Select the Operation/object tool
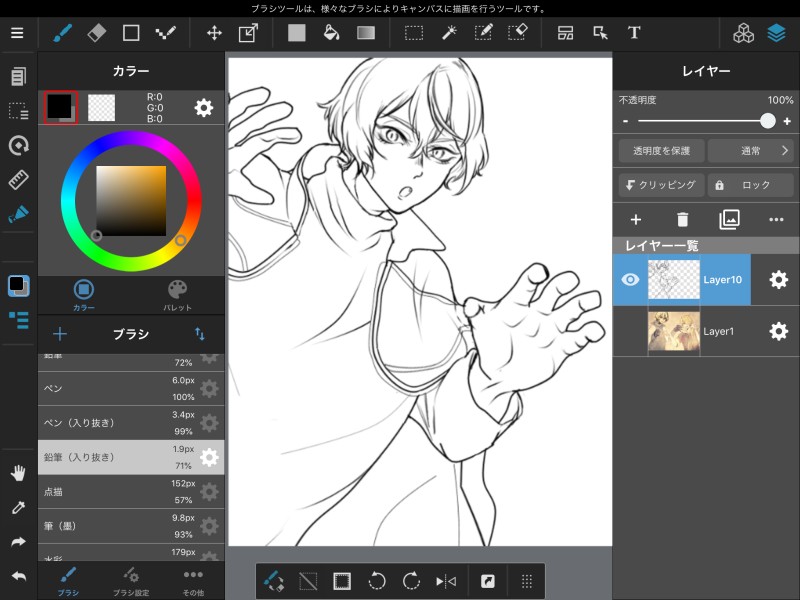Viewport: 800px width, 600px height. click(601, 33)
